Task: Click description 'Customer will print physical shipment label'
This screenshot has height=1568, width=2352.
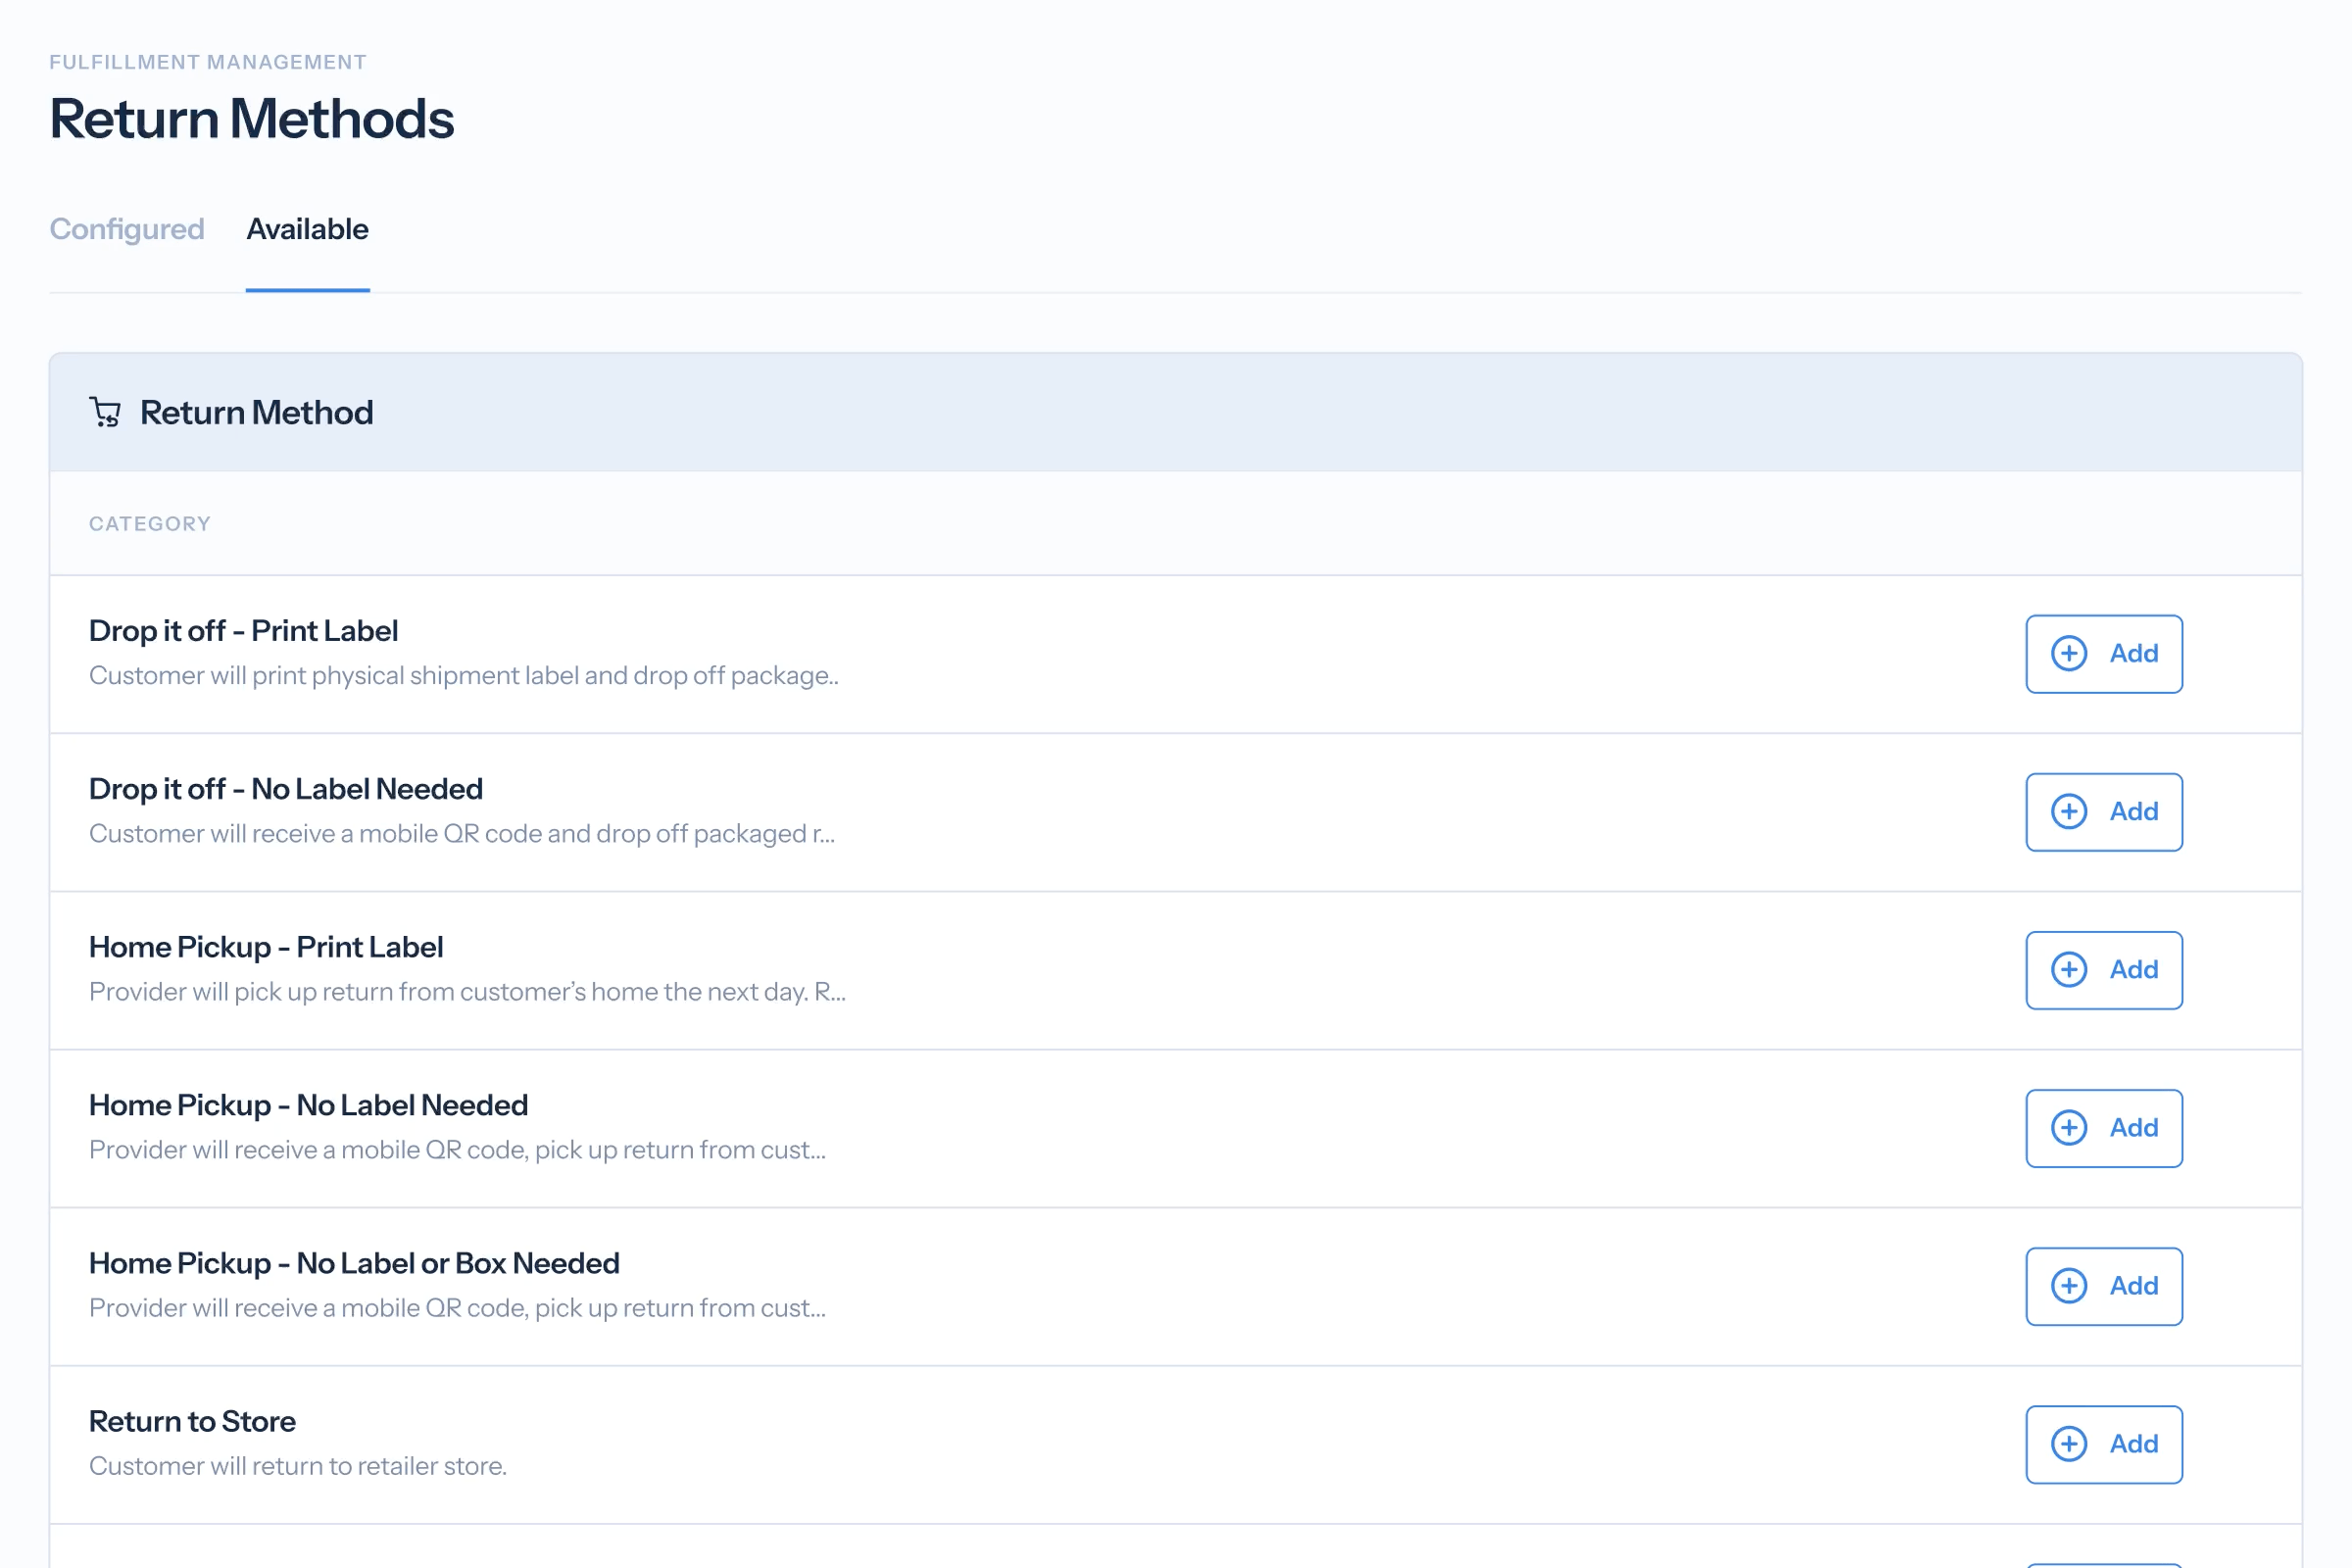Action: coord(464,676)
